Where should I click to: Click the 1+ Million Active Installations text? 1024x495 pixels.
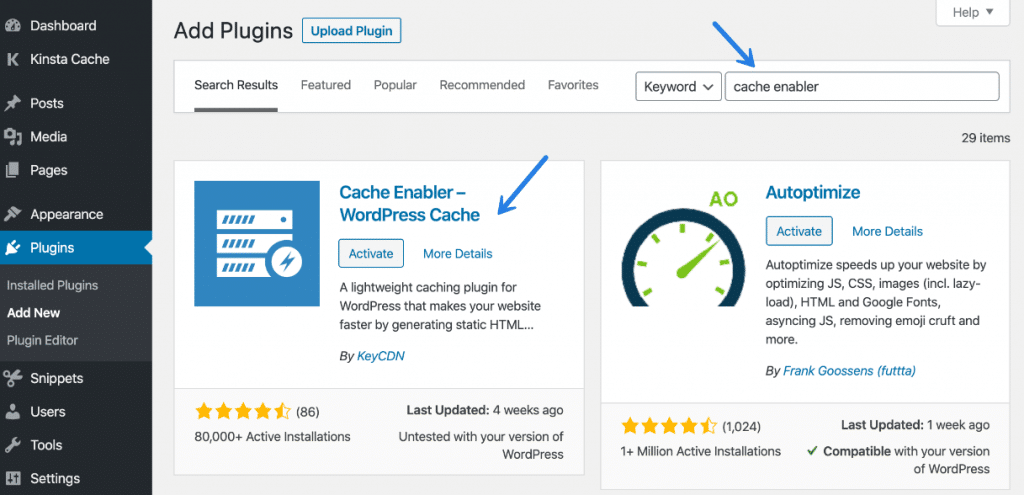click(x=701, y=451)
